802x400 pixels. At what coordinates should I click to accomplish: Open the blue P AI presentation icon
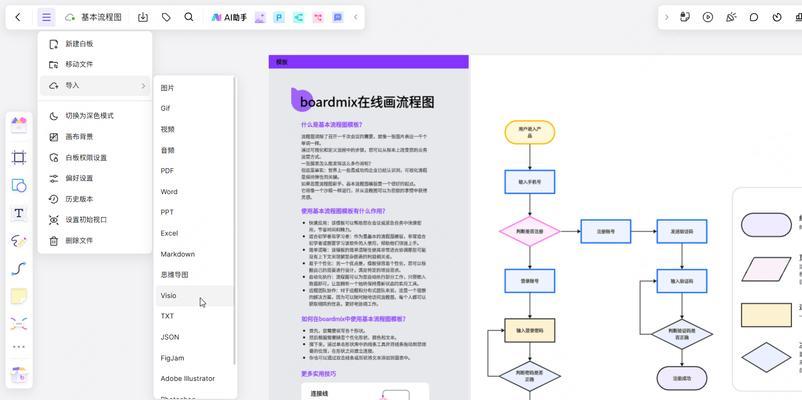pyautogui.click(x=279, y=17)
